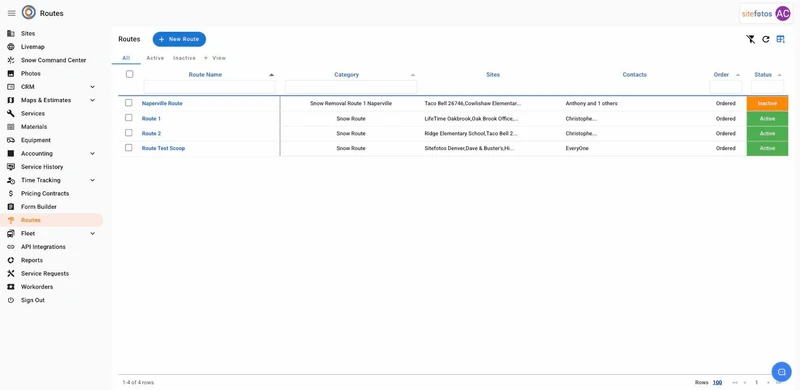Click Route 1 green Active status

pos(767,118)
